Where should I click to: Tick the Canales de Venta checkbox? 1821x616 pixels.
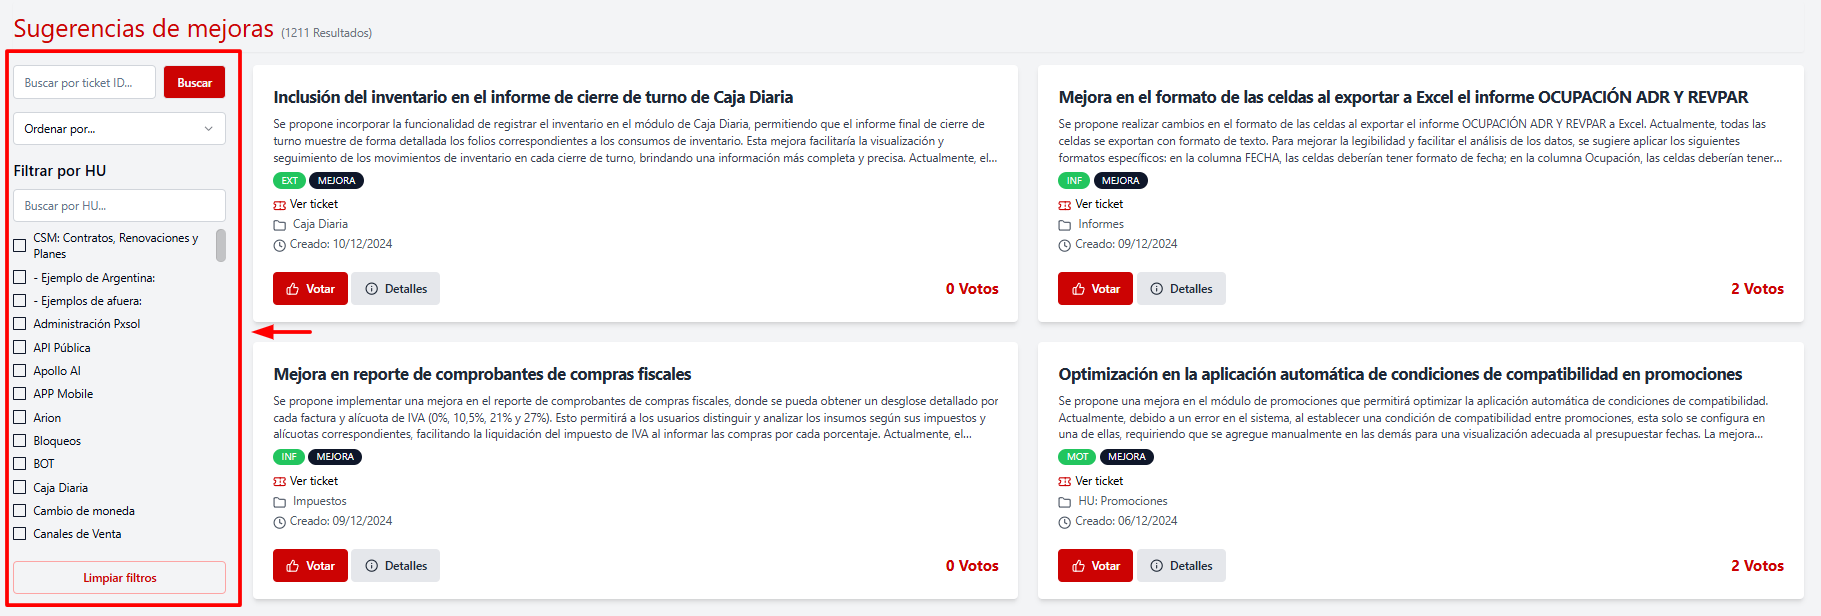[x=20, y=534]
